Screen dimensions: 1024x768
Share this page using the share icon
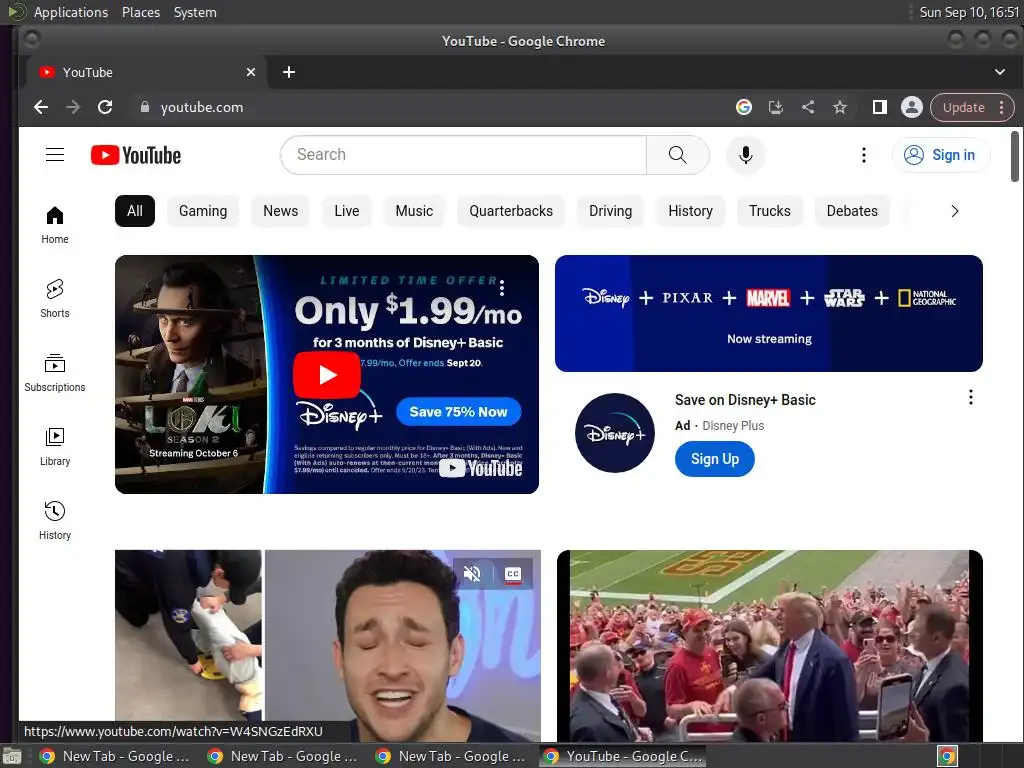[x=808, y=107]
